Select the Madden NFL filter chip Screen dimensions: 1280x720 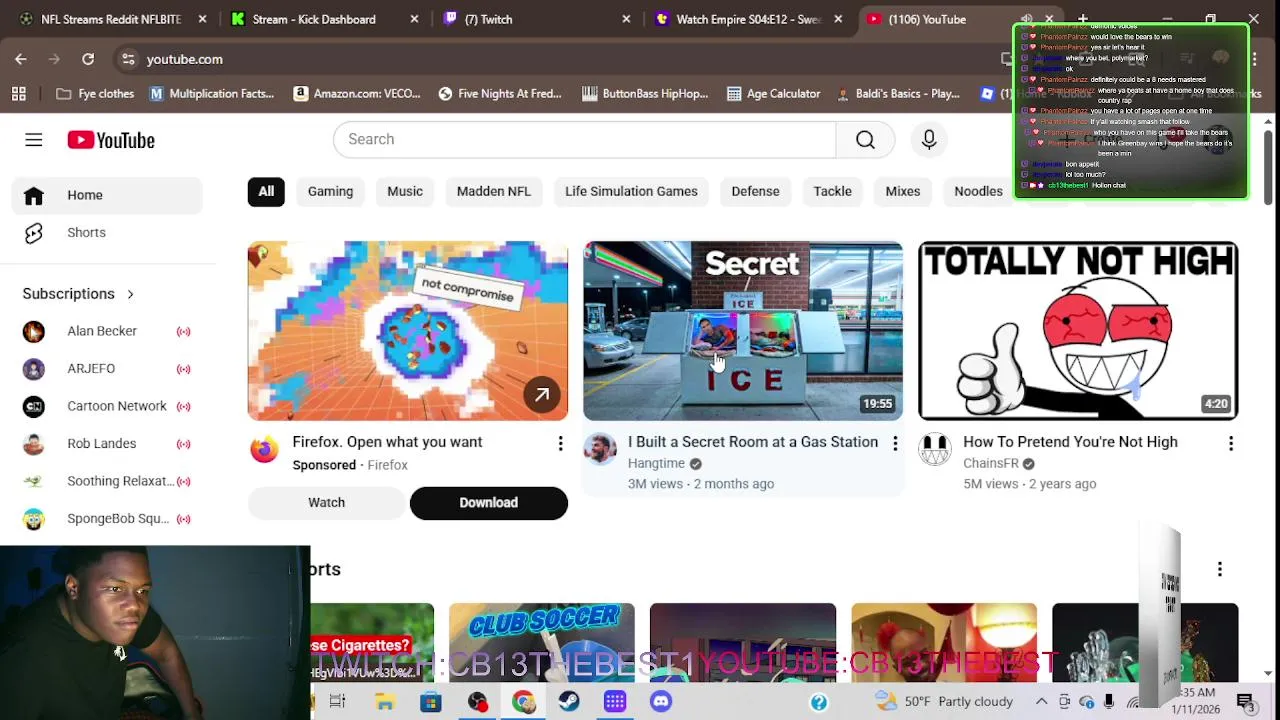coord(493,192)
